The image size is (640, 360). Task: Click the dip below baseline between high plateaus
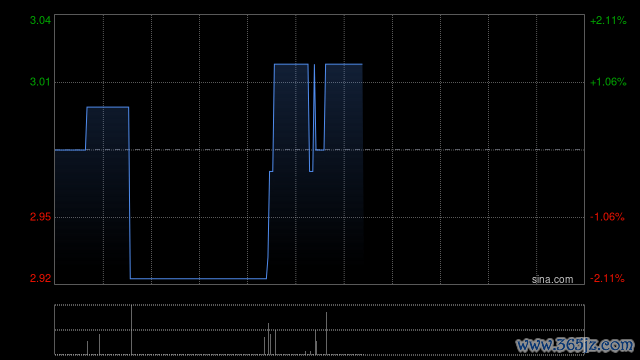point(311,171)
